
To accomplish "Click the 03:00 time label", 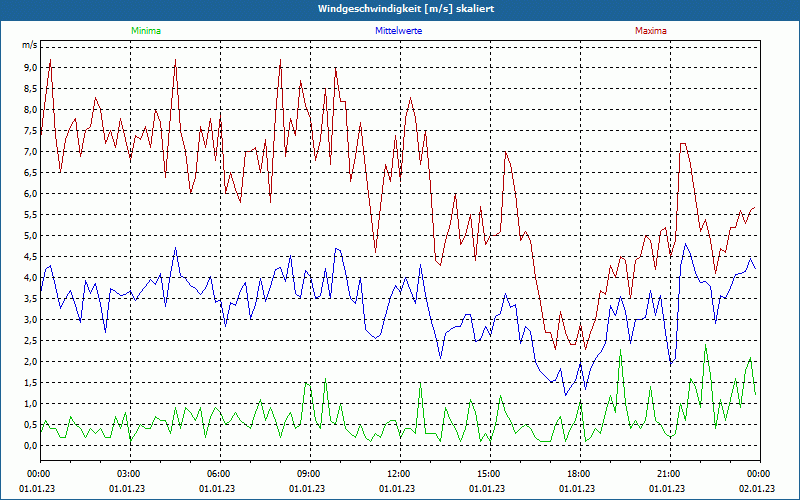I will coord(130,474).
